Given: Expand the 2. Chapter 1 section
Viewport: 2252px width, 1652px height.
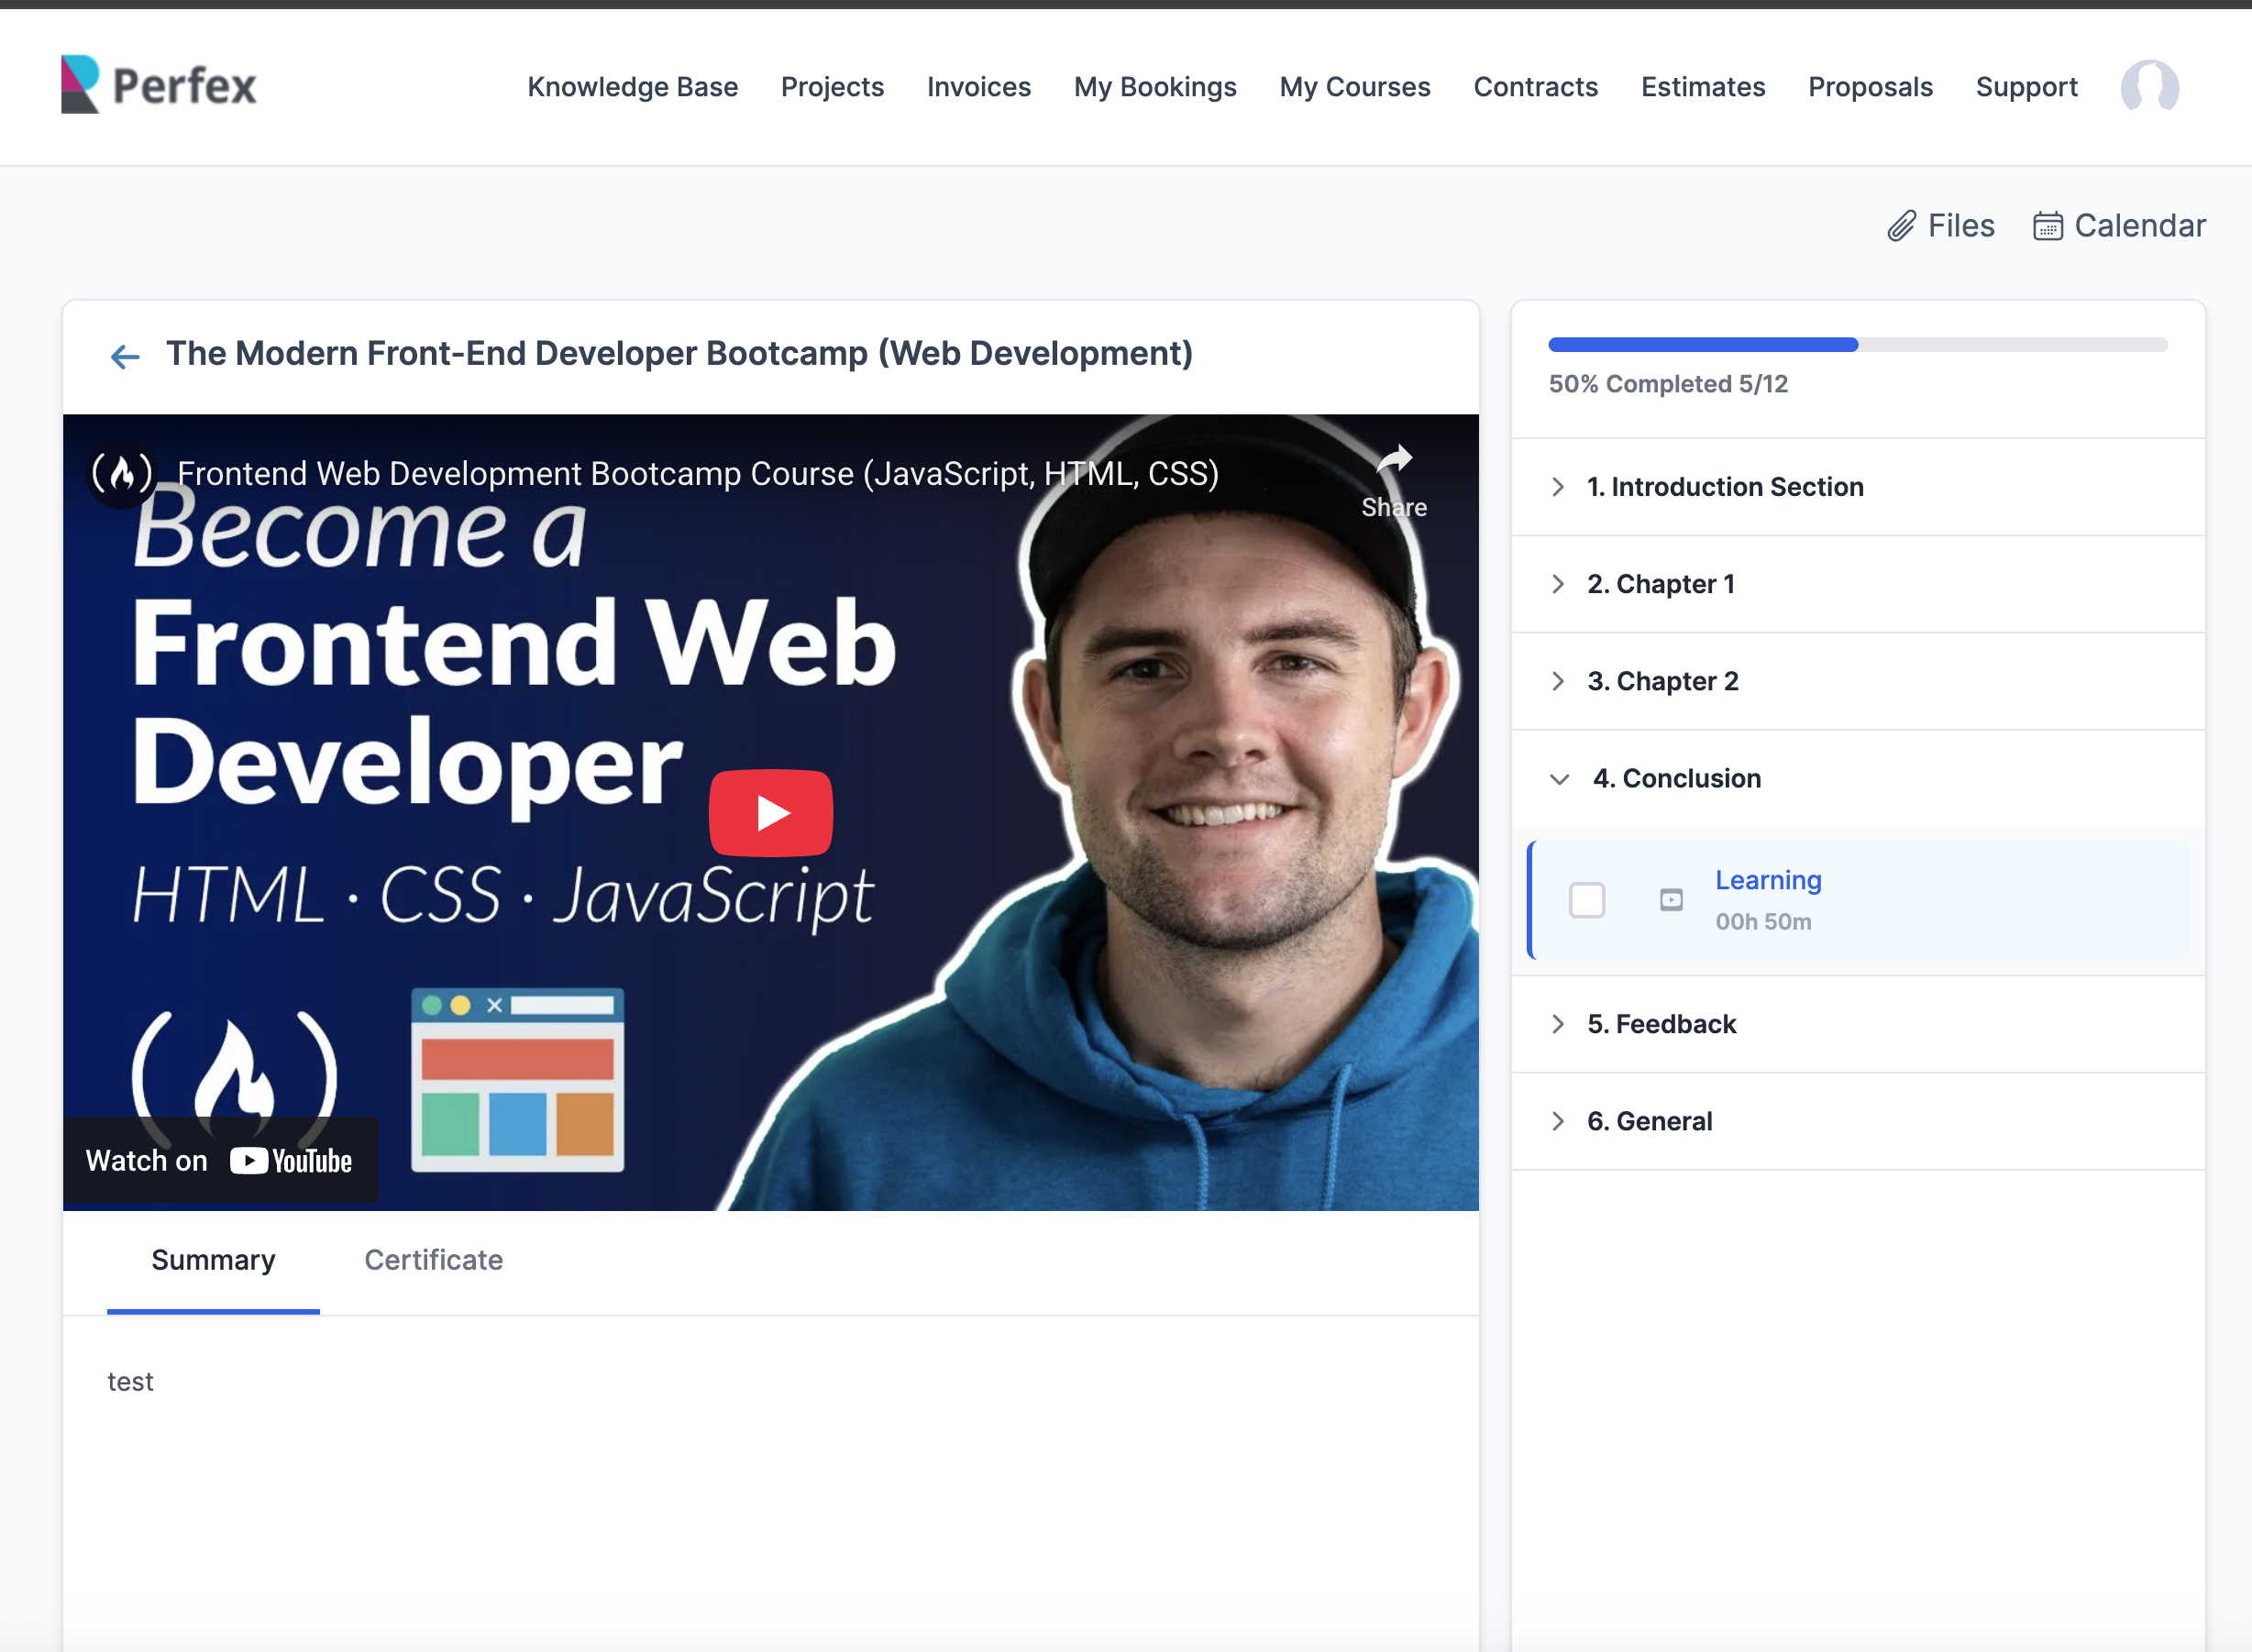Looking at the screenshot, I should click(x=1660, y=584).
